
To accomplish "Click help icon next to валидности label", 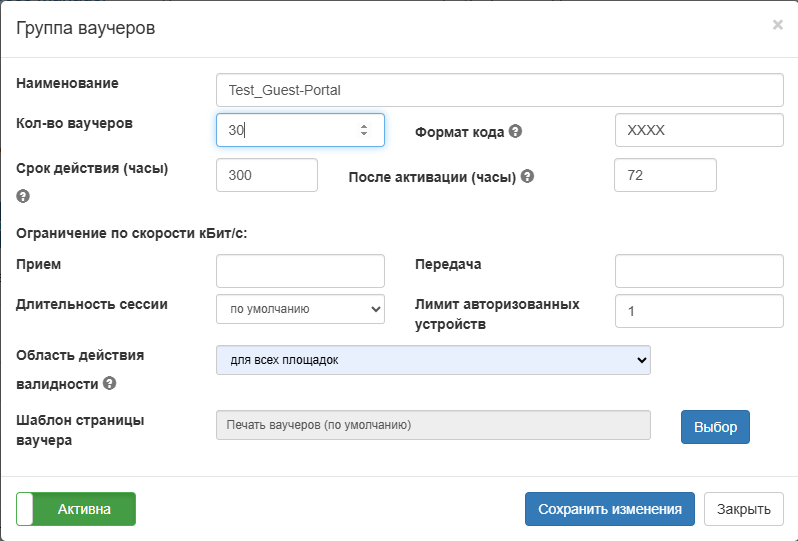I will (109, 383).
